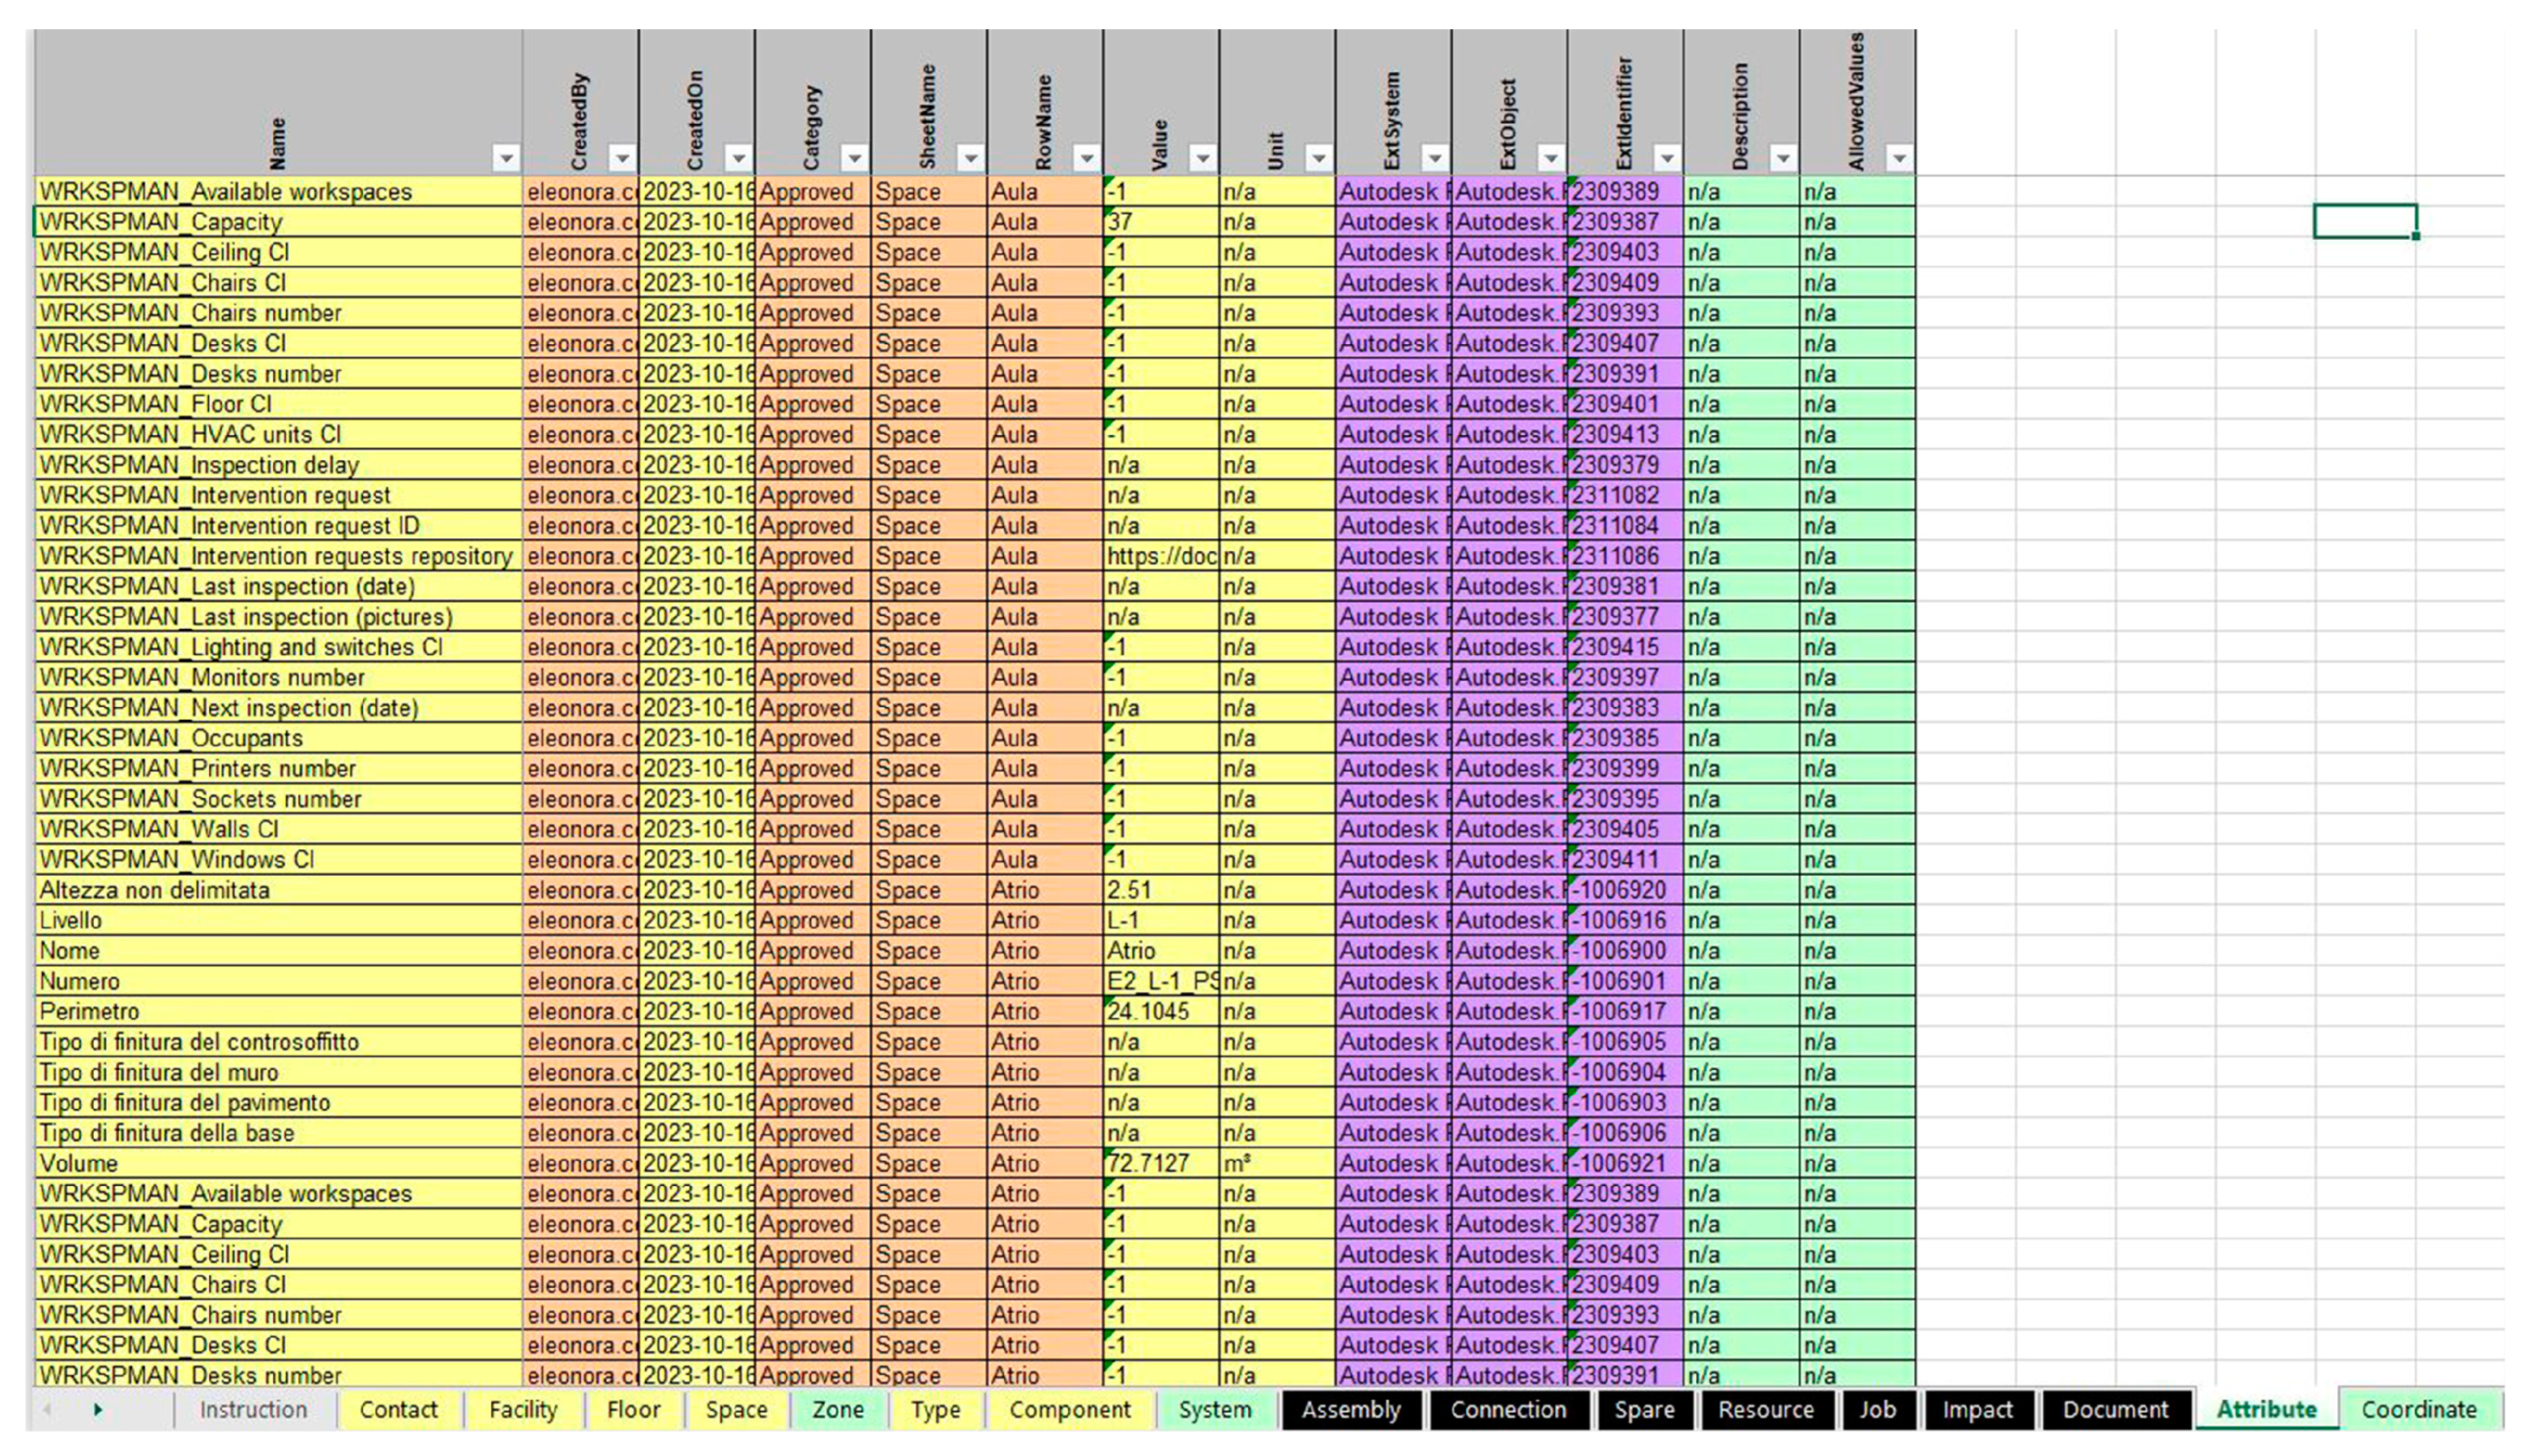Open the Facility sheet
Screen dimensions: 2536x1456
click(523, 1410)
